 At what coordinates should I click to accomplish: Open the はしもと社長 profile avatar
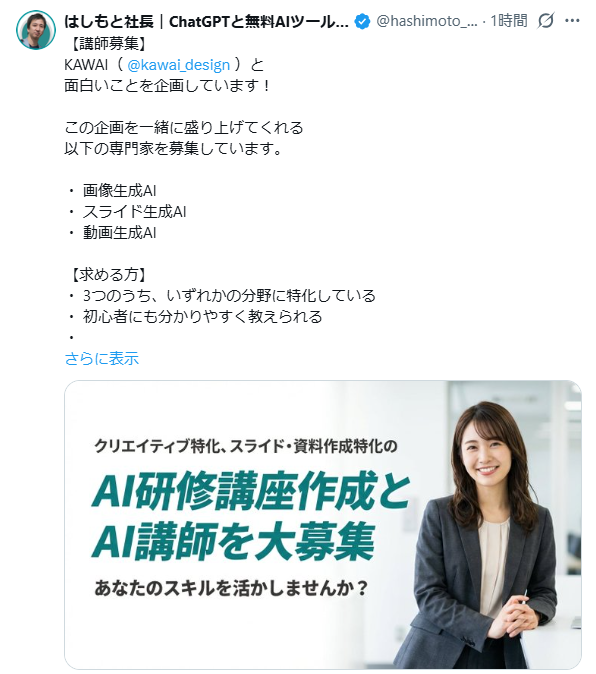(36, 30)
